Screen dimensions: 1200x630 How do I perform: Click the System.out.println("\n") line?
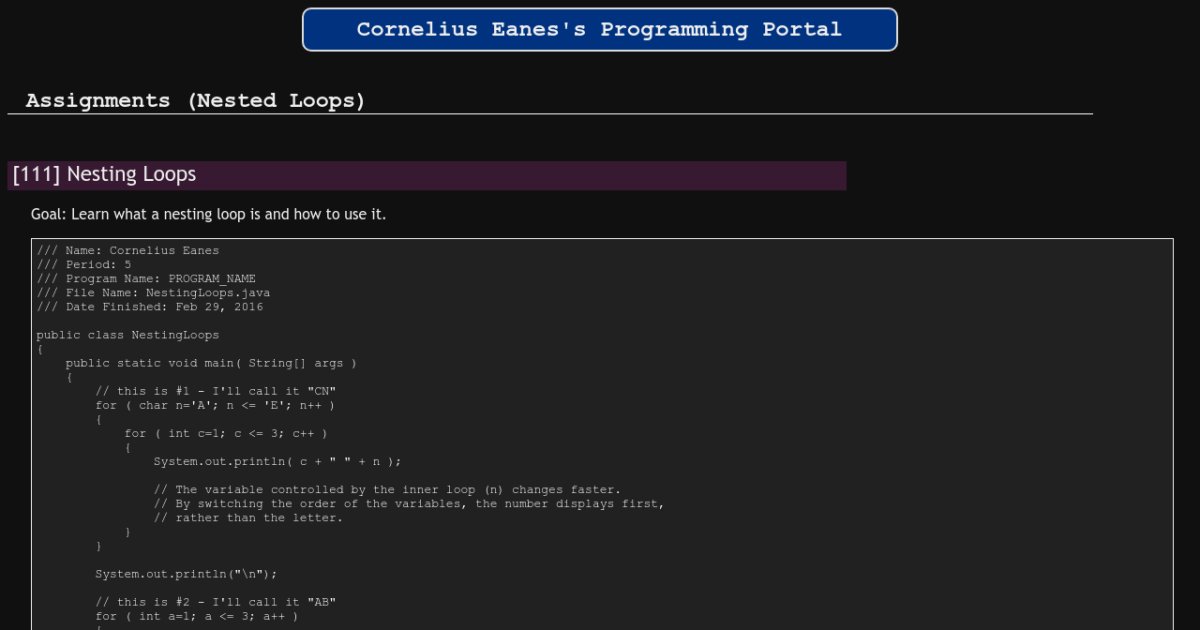(186, 574)
